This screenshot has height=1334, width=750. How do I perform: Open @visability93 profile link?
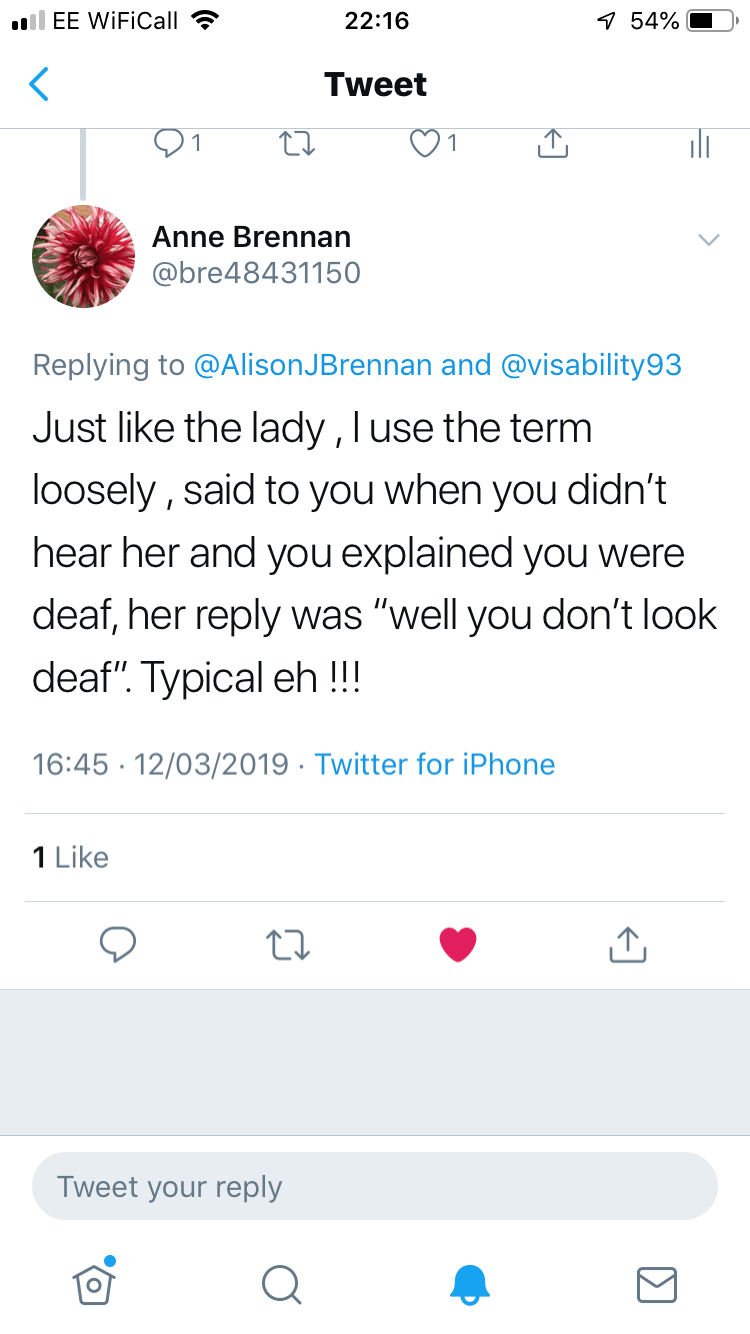(589, 365)
